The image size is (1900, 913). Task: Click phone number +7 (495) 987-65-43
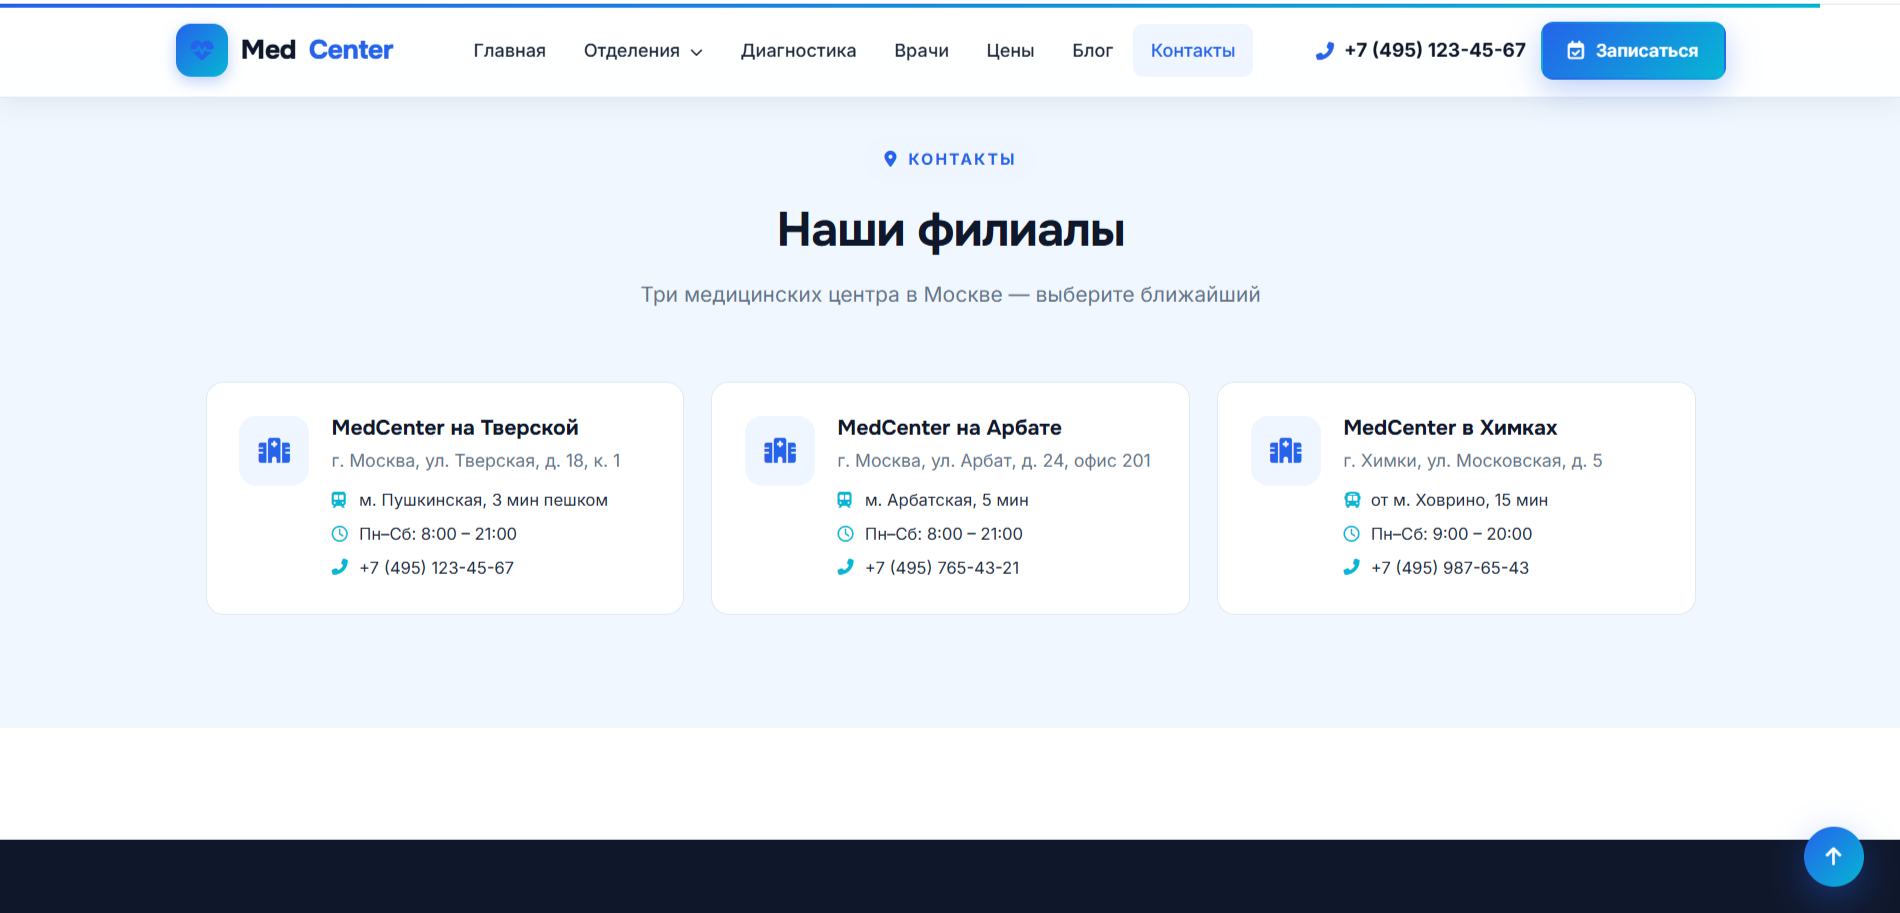(x=1450, y=568)
